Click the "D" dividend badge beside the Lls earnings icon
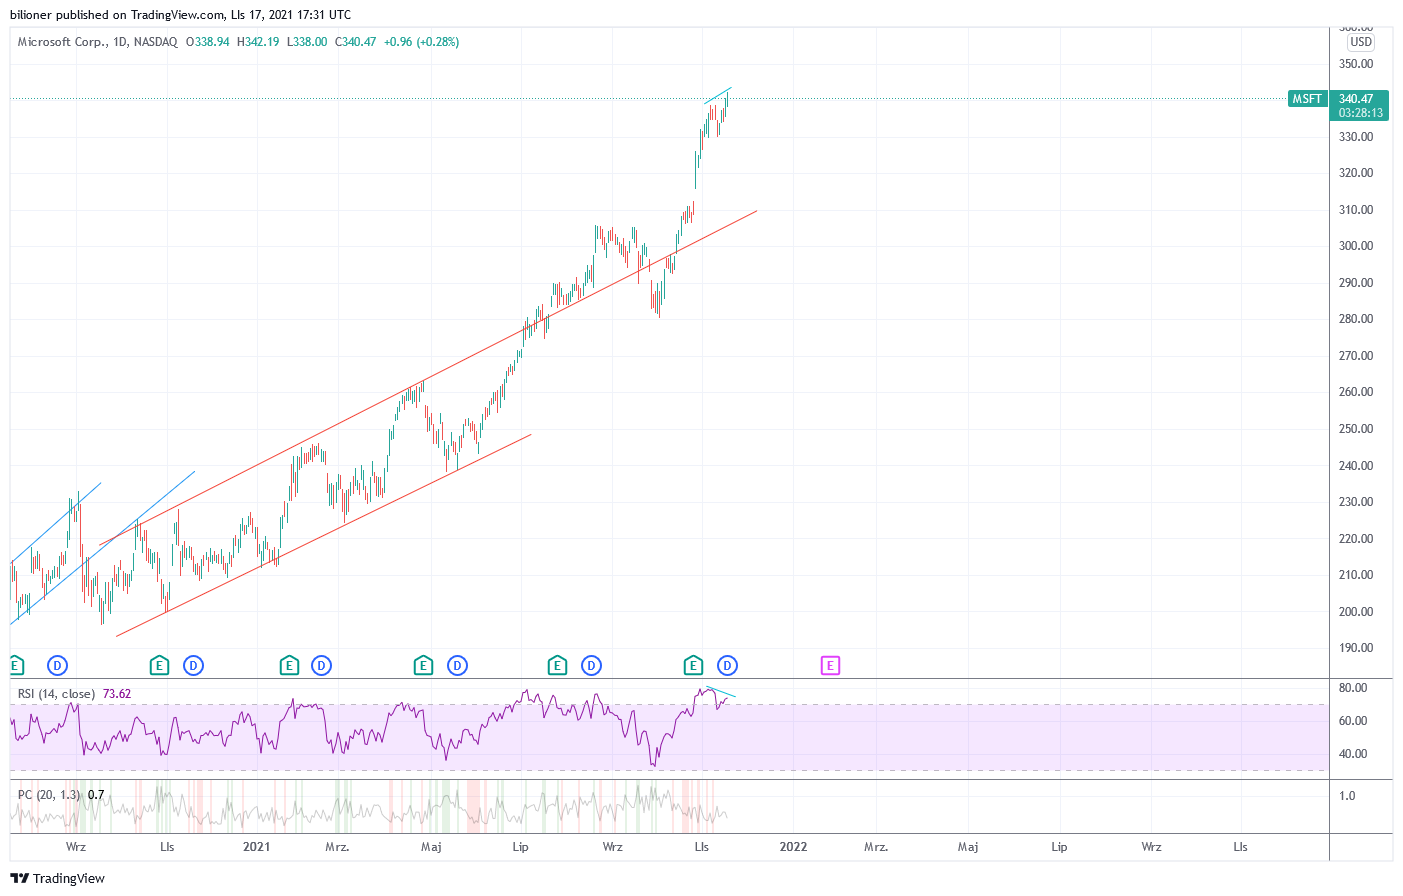 click(x=192, y=664)
